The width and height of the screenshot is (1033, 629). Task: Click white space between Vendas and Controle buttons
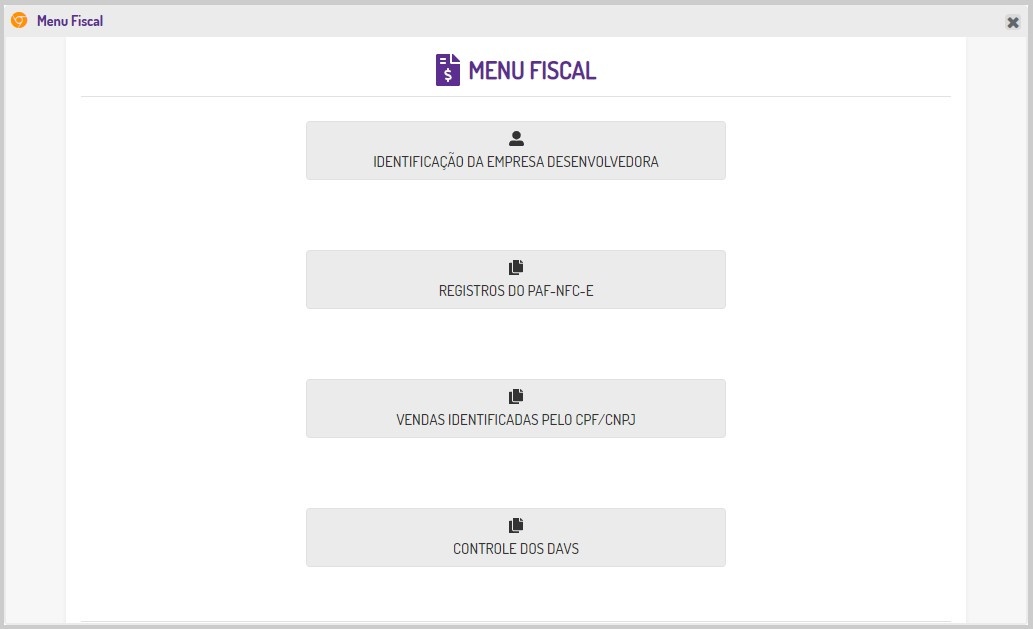[x=516, y=473]
